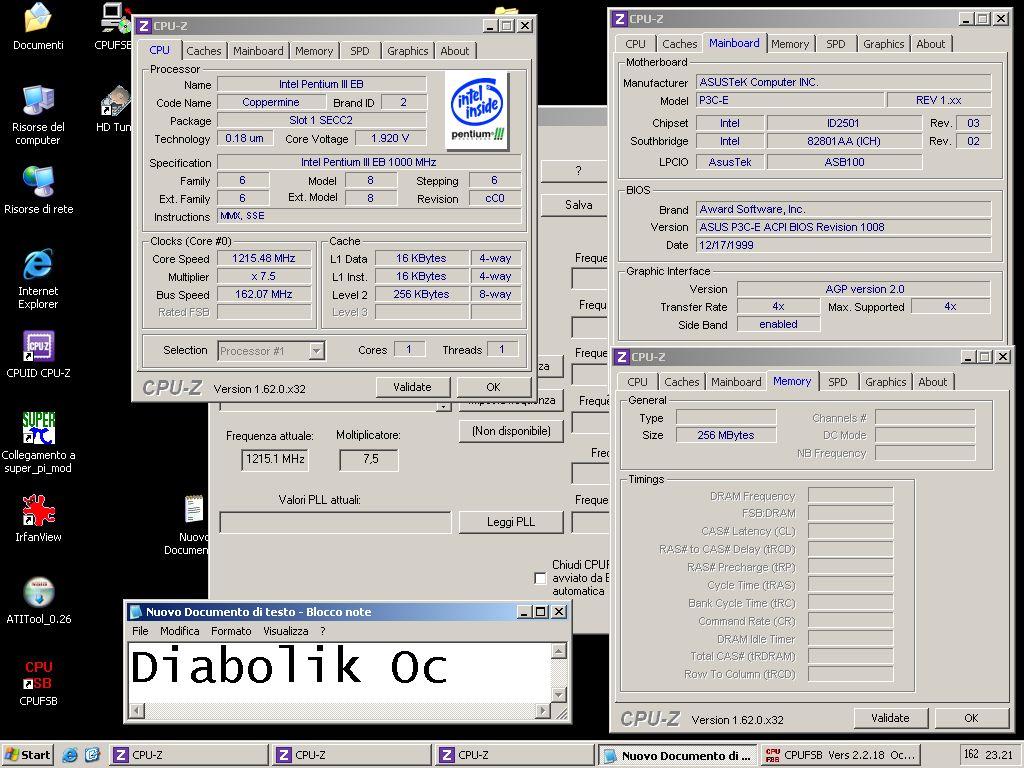Screen dimensions: 1024x768
Task: Open SPD tab in the CPU window
Action: 360,51
